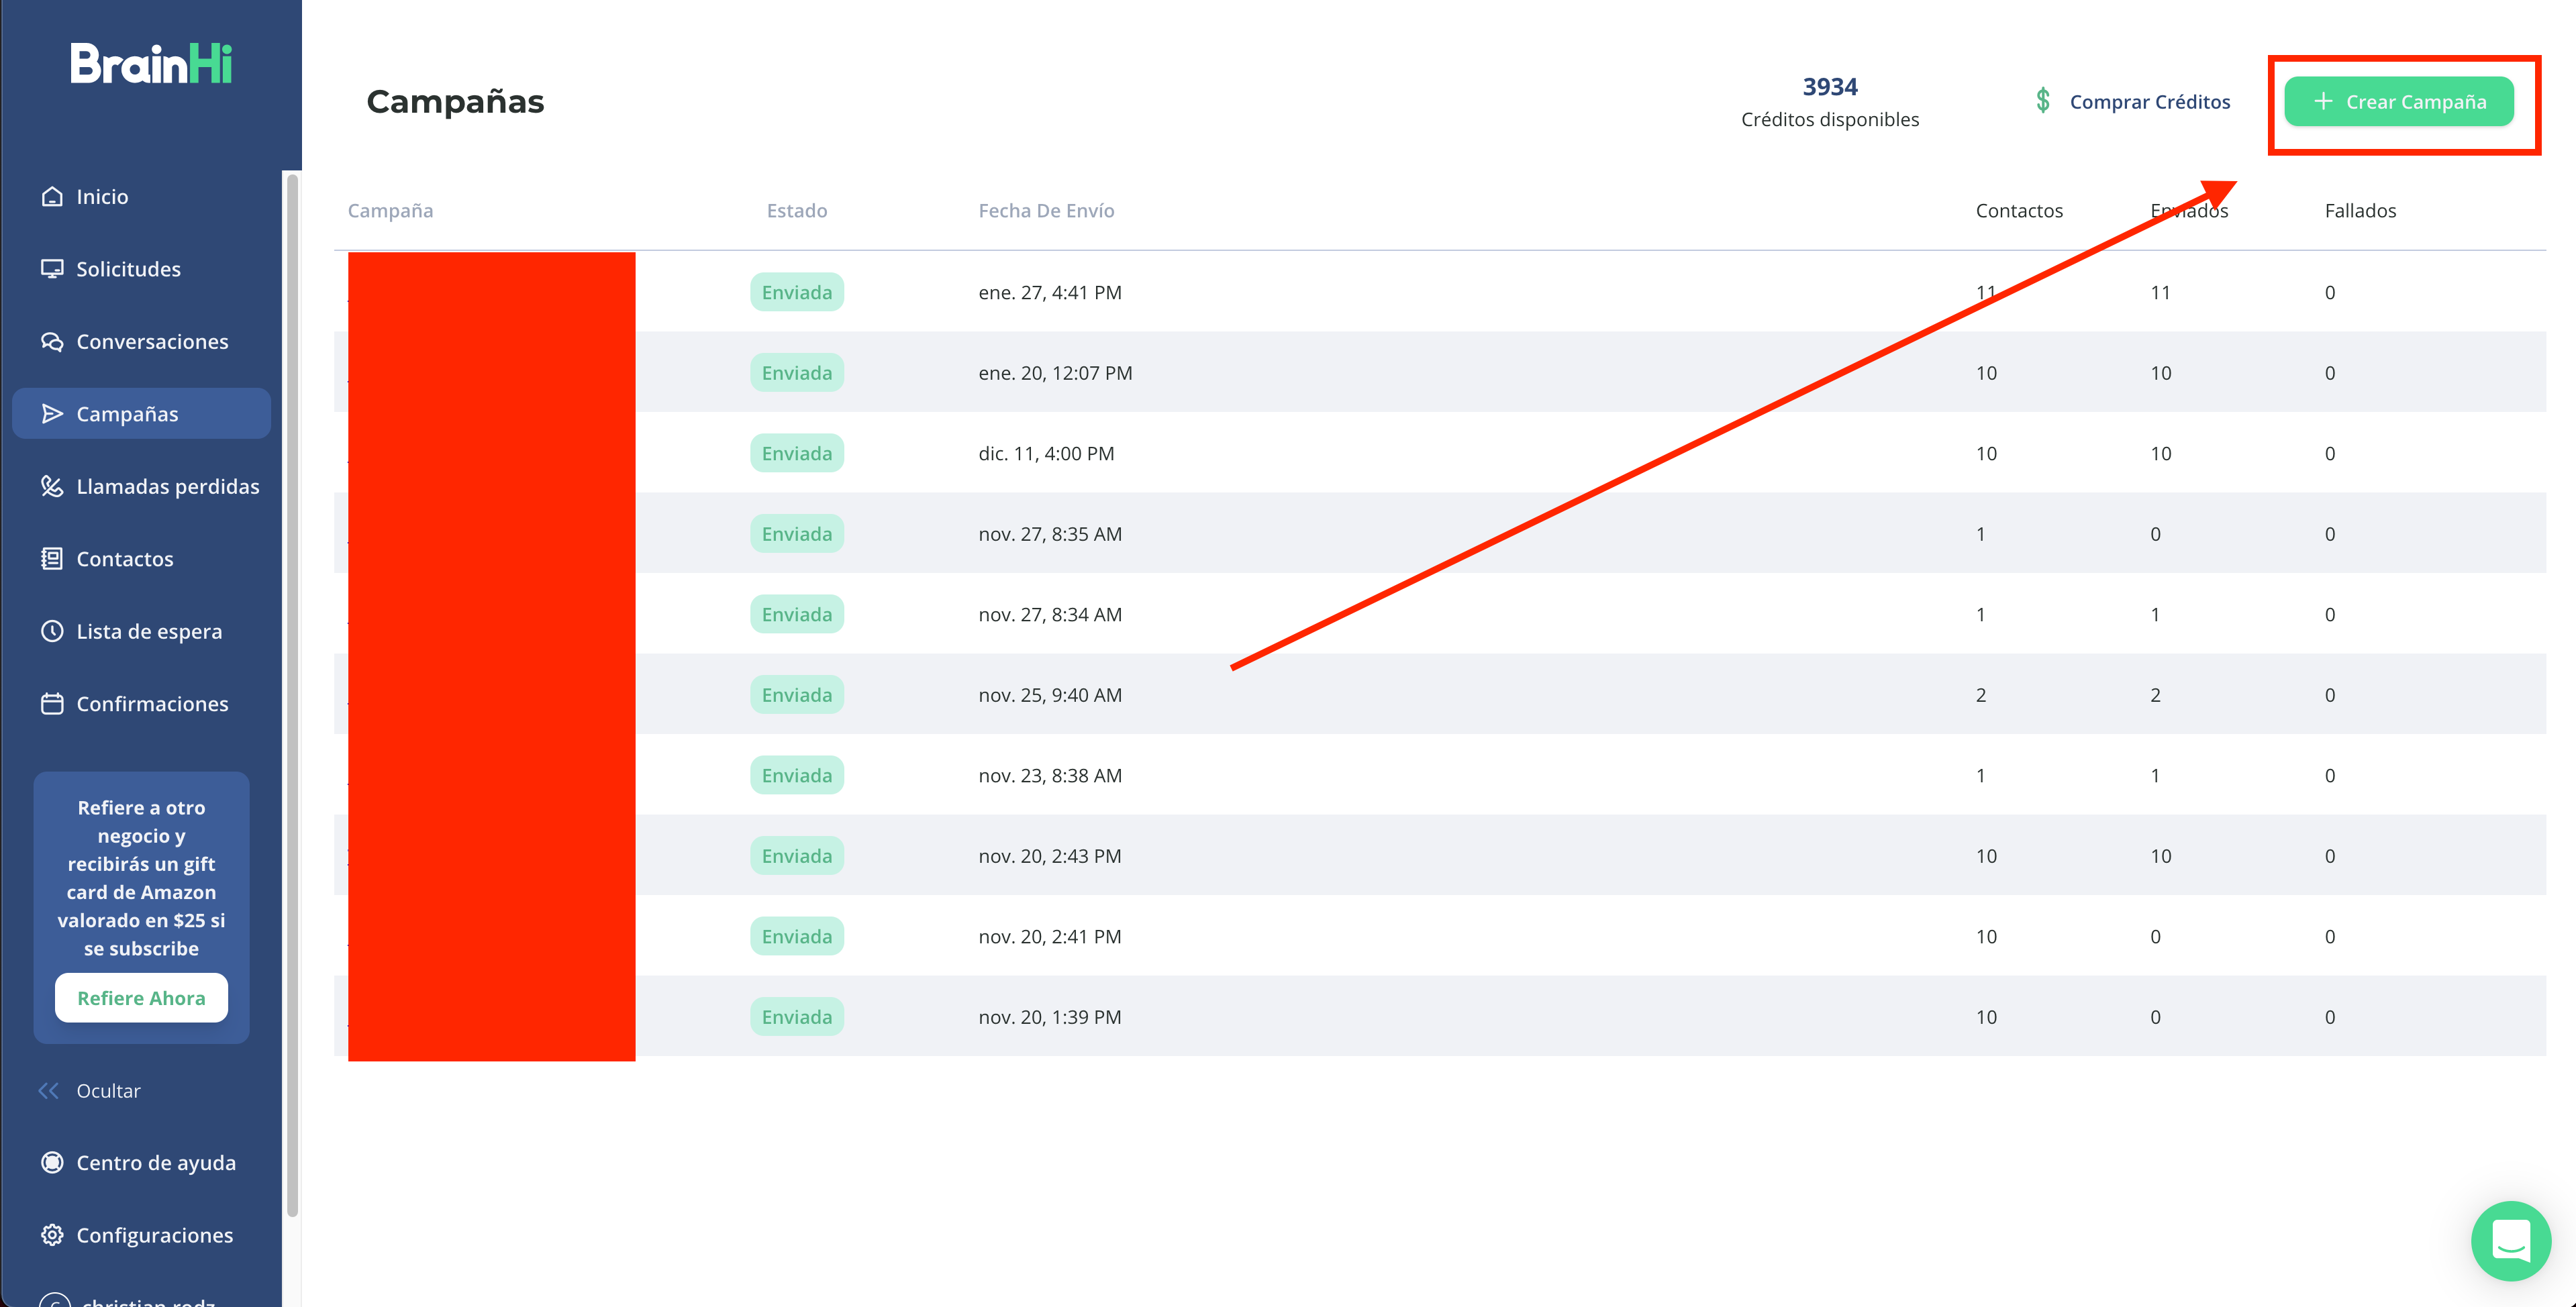Open the Contactos address book icon
This screenshot has width=2576, height=1307.
52,559
